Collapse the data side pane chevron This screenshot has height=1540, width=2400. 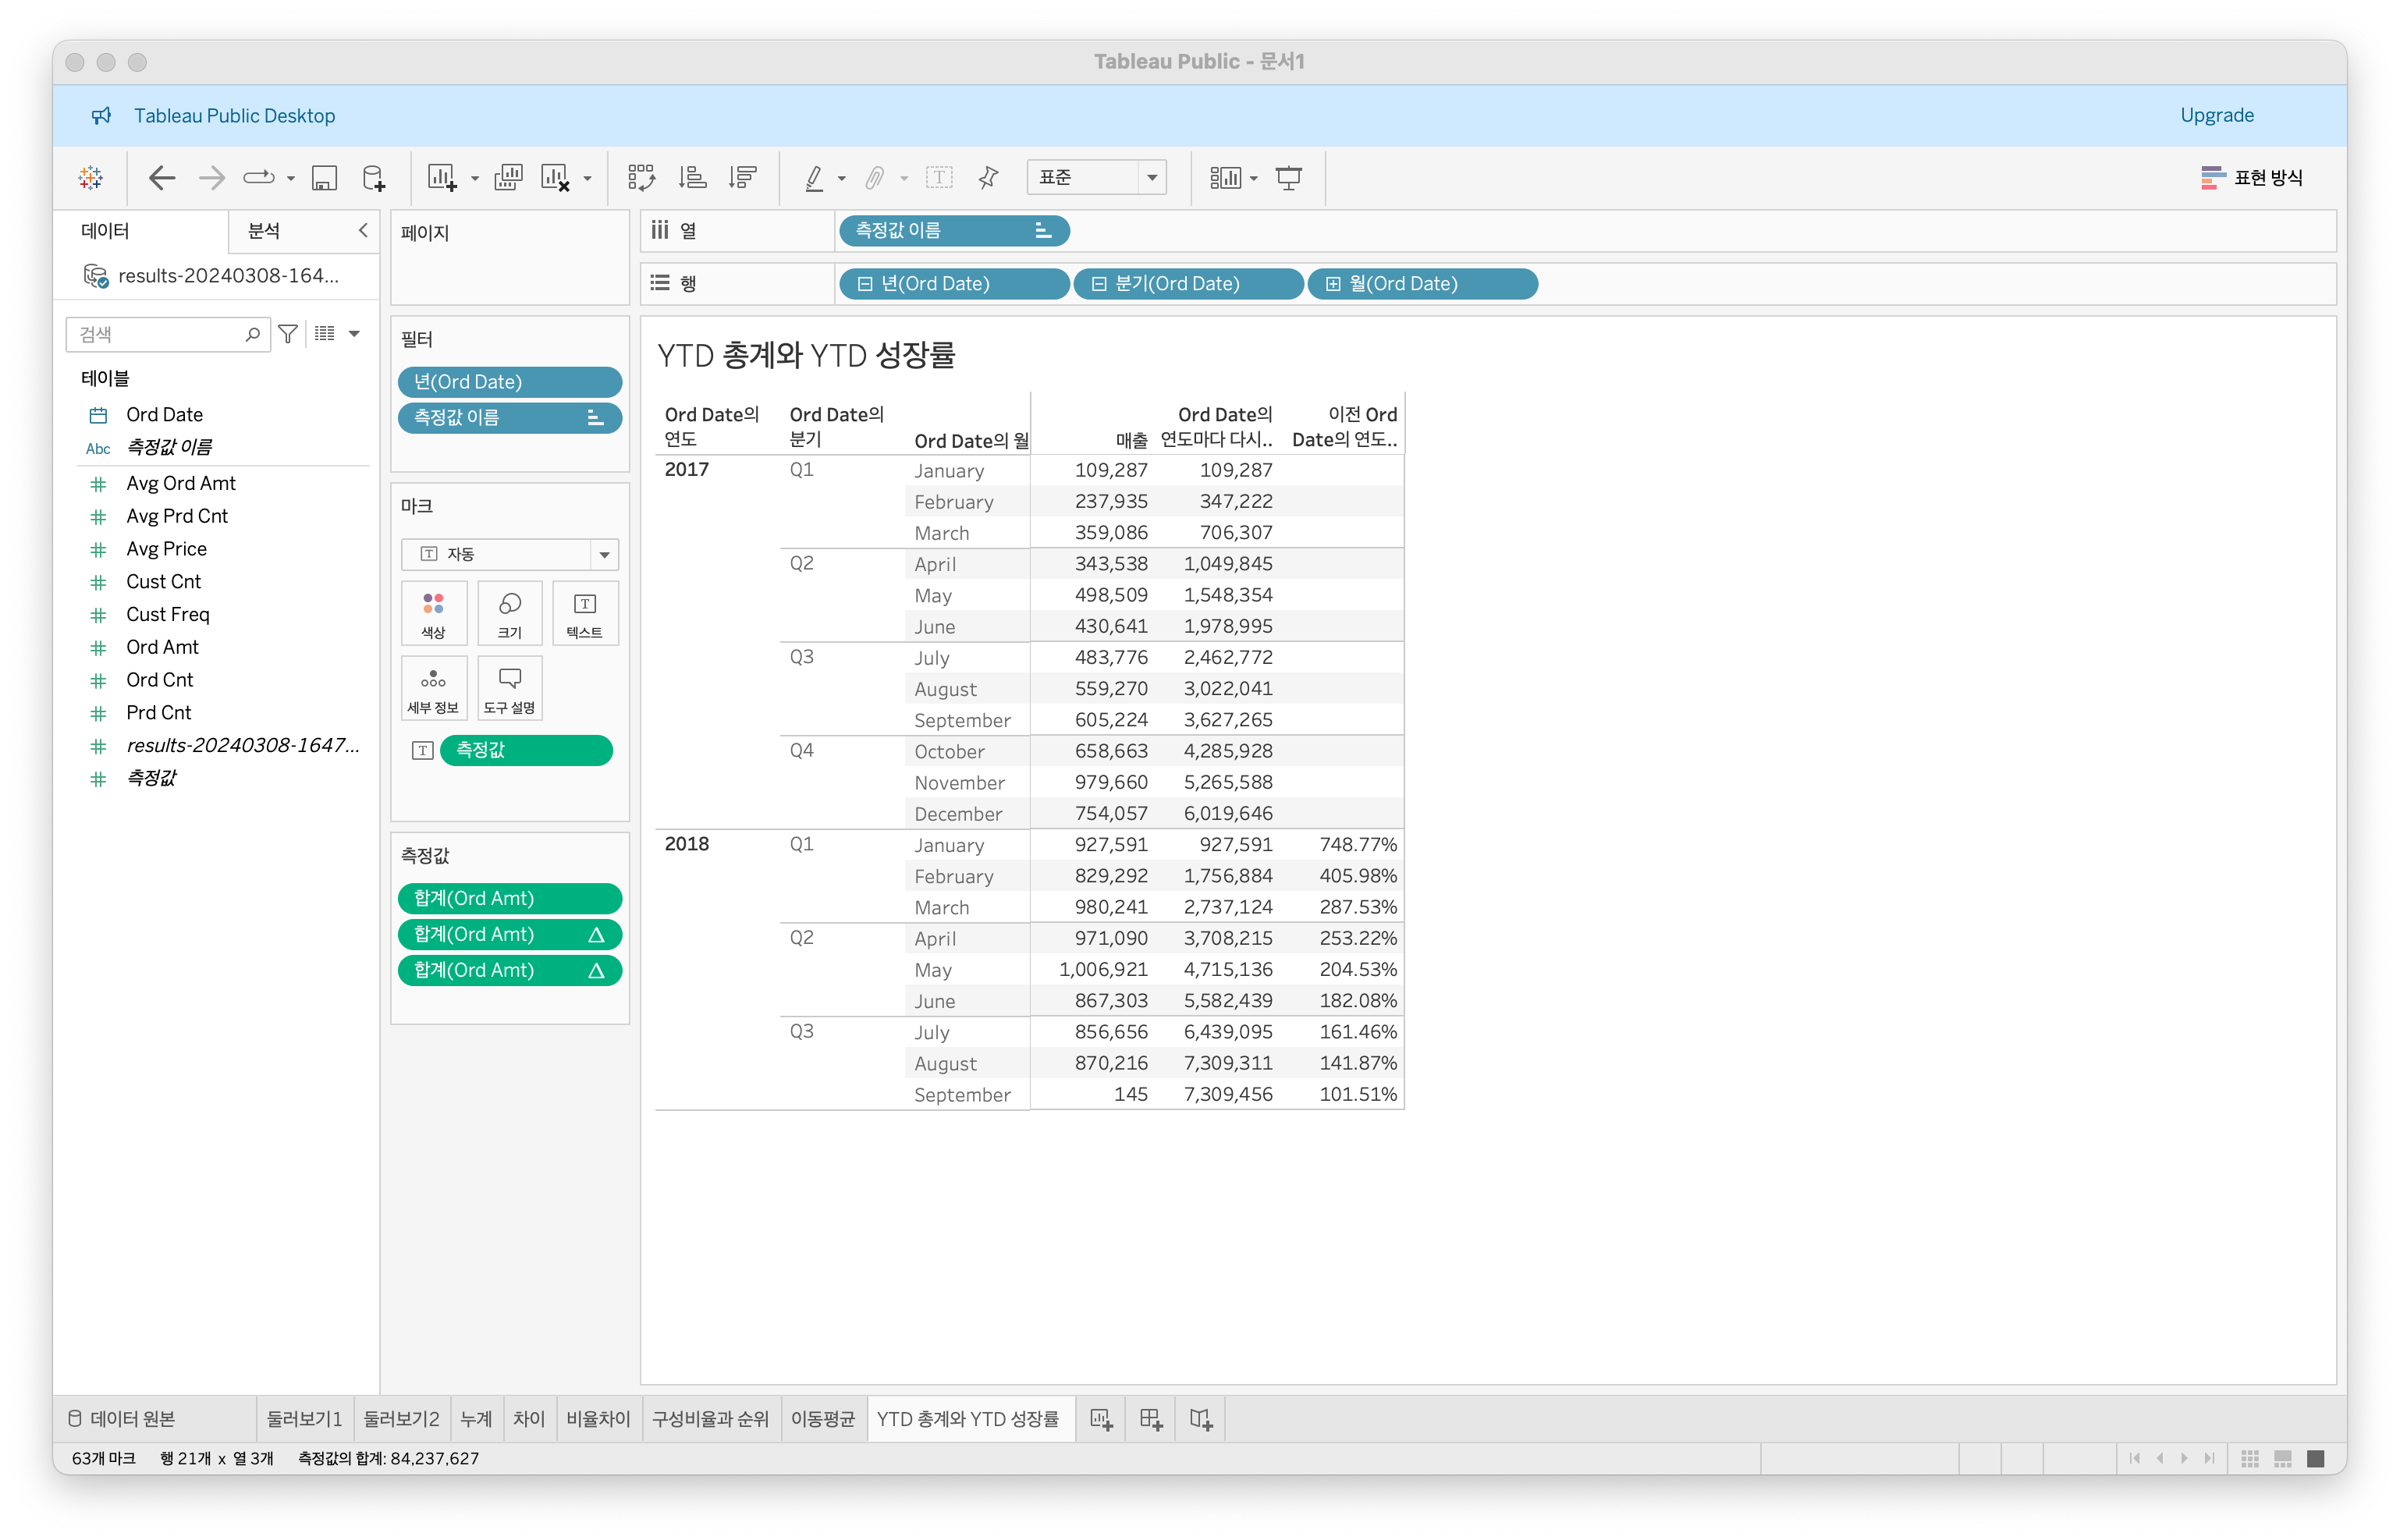363,230
